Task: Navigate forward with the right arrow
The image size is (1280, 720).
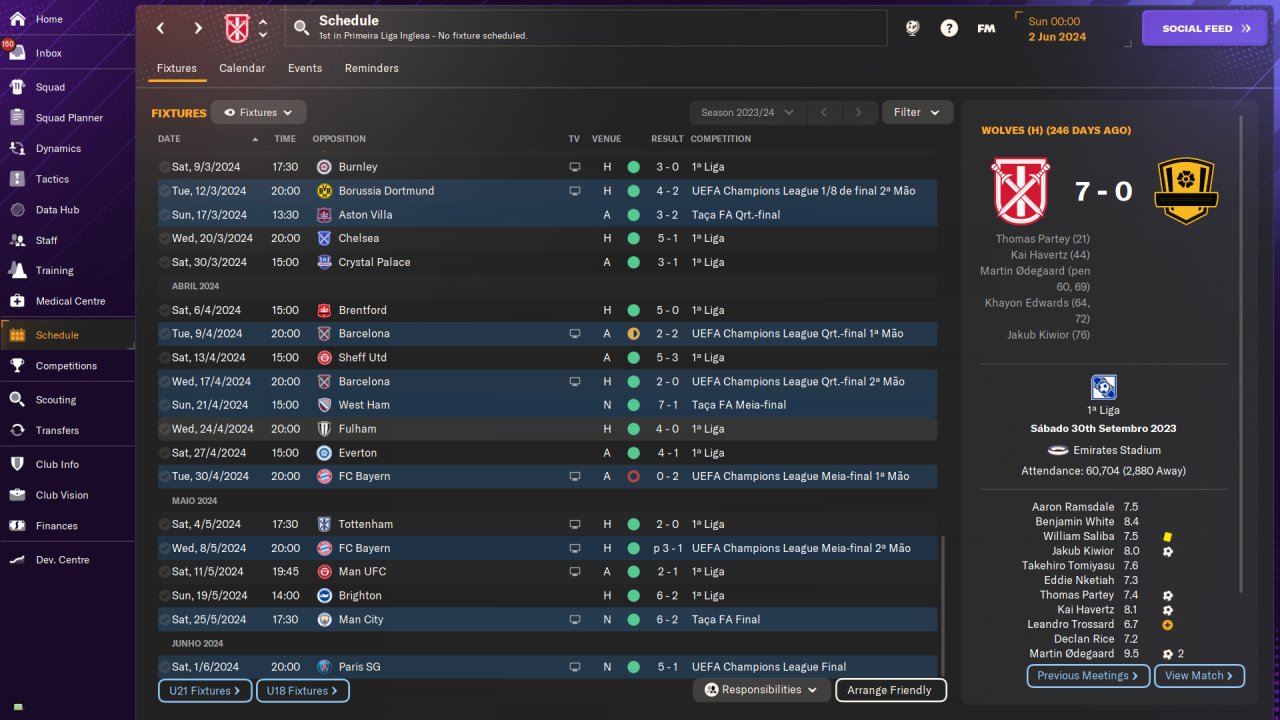Action: coord(198,28)
